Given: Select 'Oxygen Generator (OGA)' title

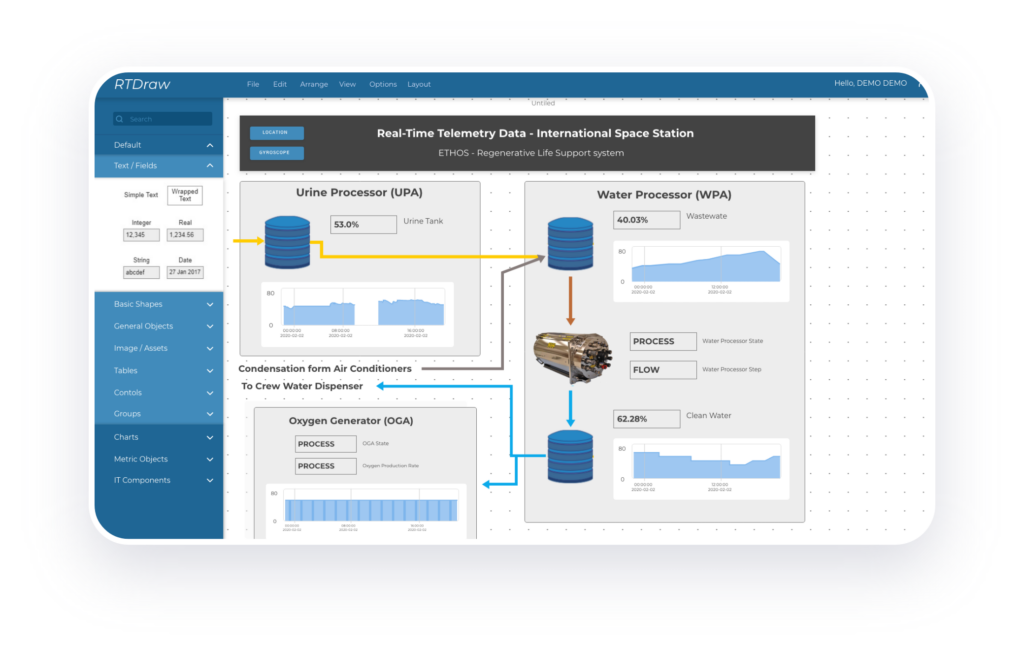Looking at the screenshot, I should [x=351, y=421].
